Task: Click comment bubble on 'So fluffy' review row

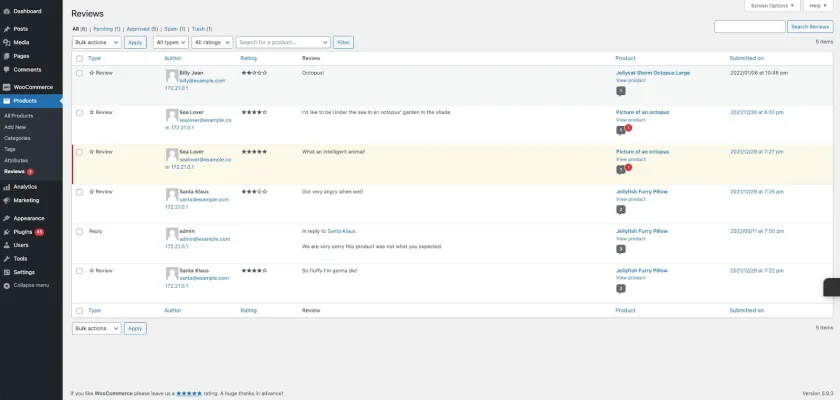Action: pyautogui.click(x=621, y=289)
